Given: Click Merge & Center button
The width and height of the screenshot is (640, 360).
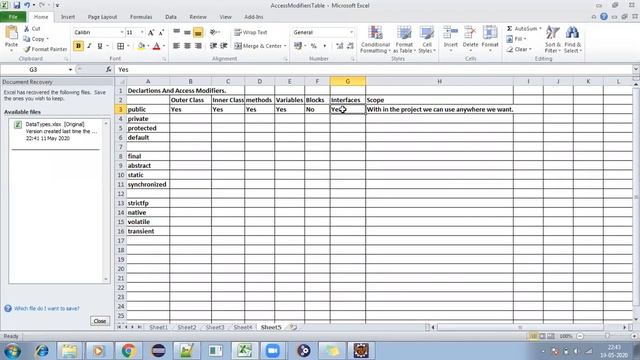Looking at the screenshot, I should 258,46.
